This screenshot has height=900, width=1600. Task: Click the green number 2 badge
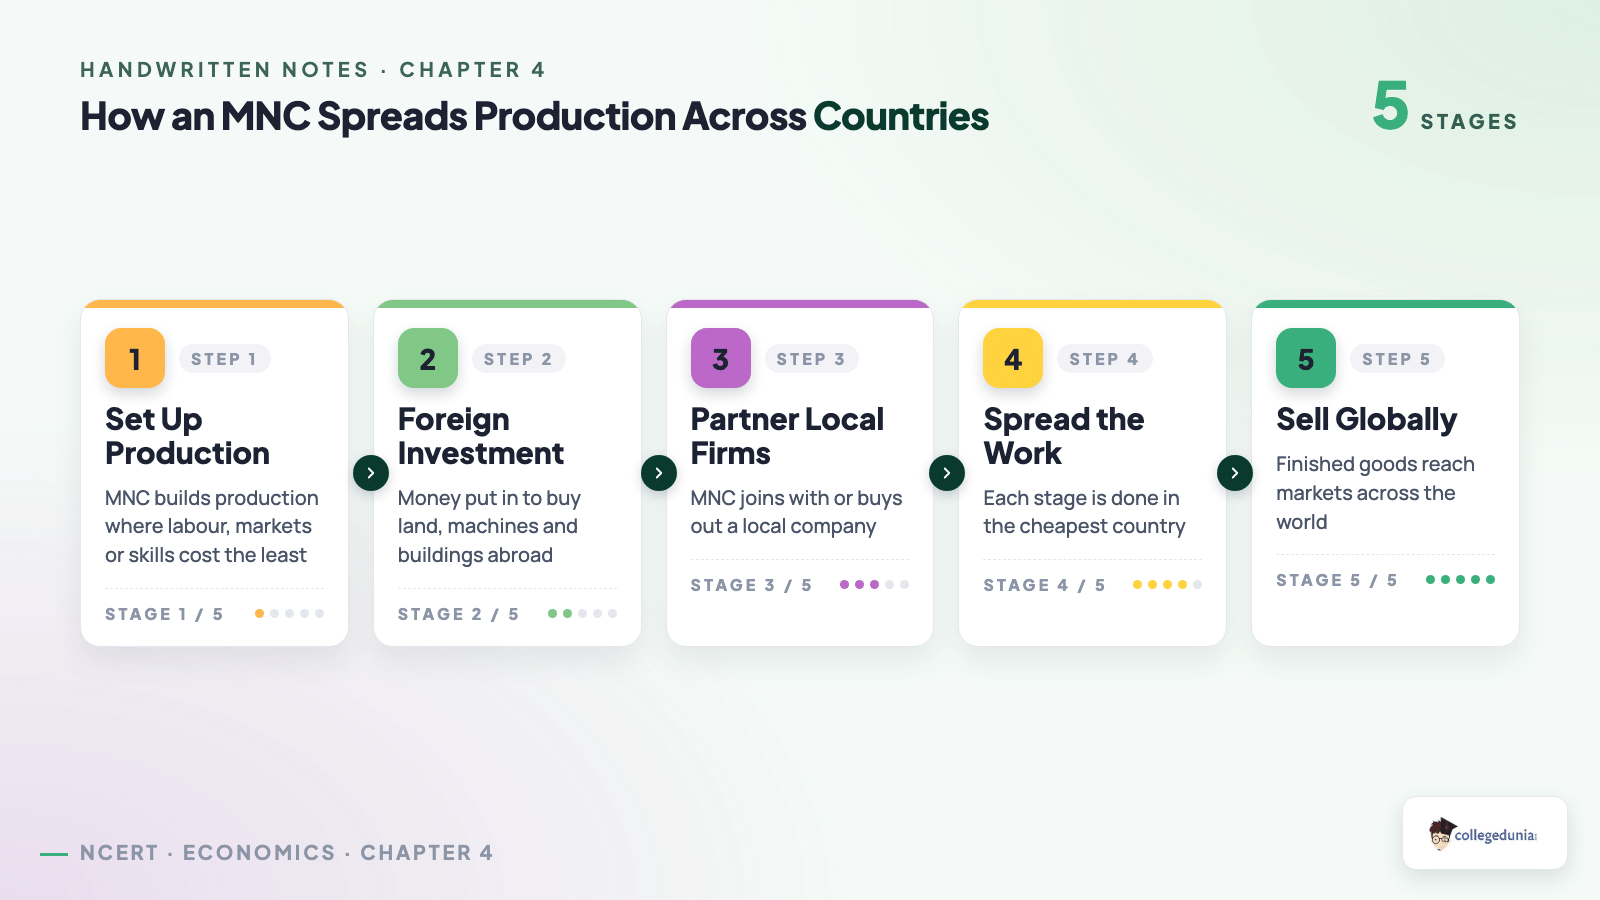coord(428,358)
